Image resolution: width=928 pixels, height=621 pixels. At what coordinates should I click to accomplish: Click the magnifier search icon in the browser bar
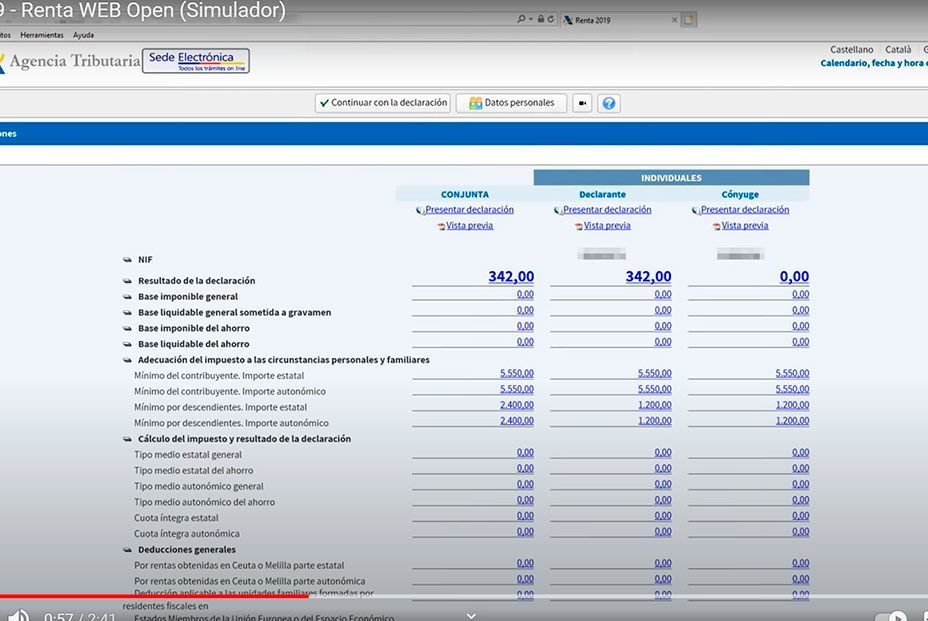(x=521, y=17)
